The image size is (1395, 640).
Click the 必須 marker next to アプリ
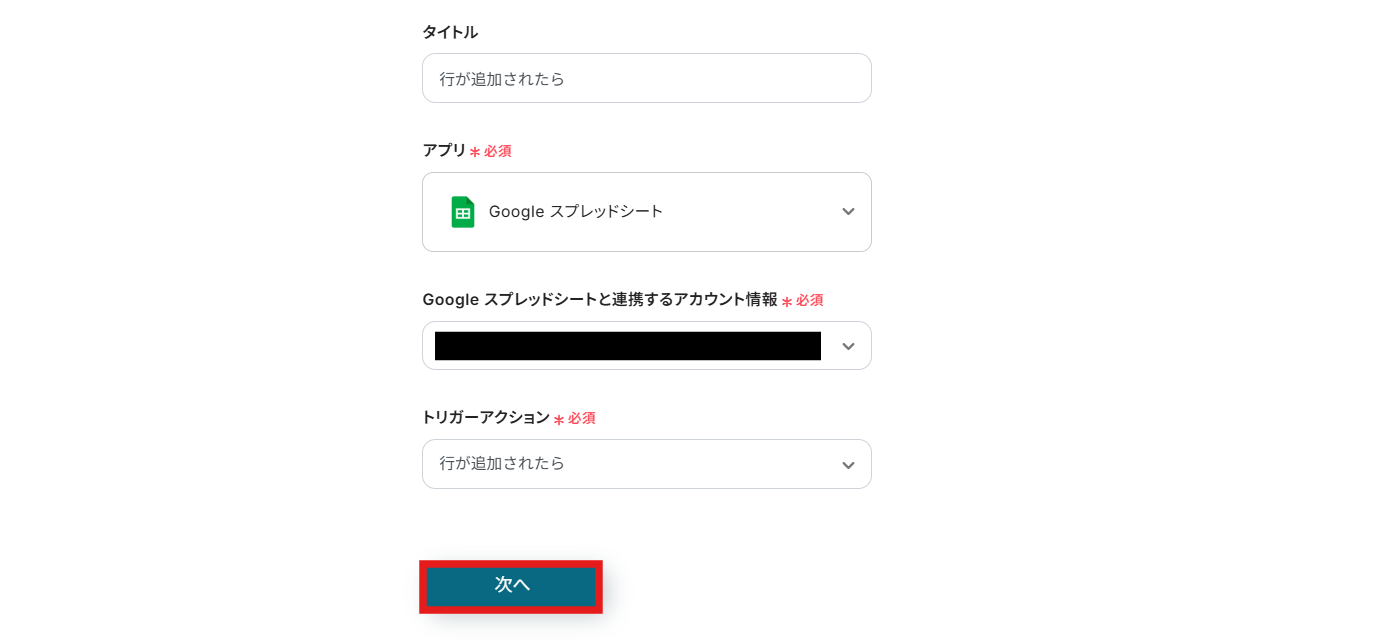(x=498, y=151)
